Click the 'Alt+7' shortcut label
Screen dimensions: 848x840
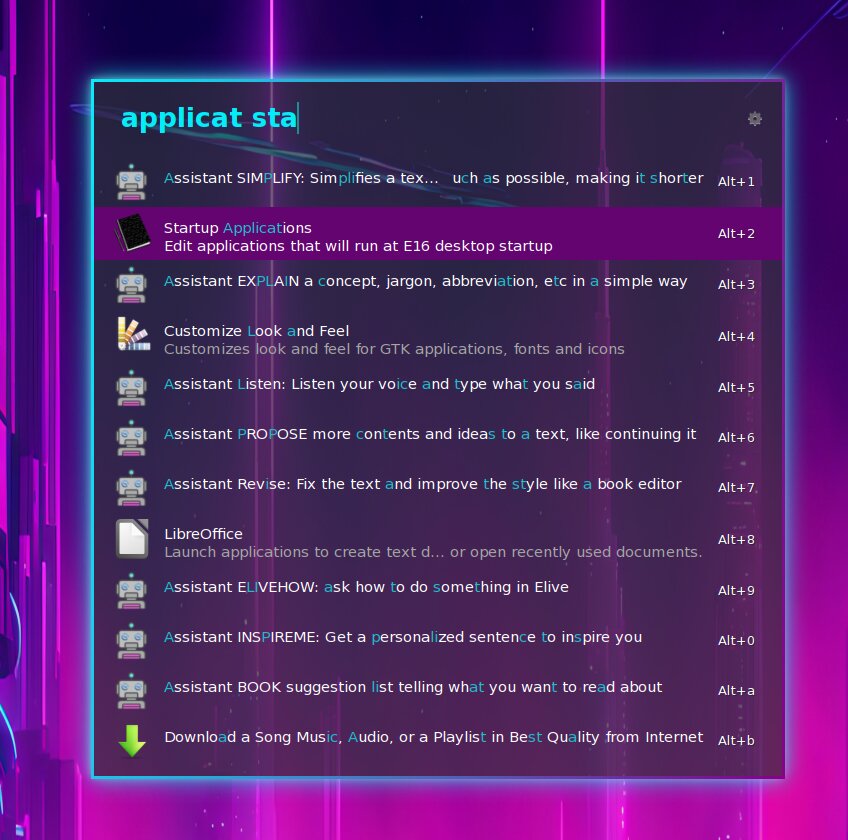[736, 488]
